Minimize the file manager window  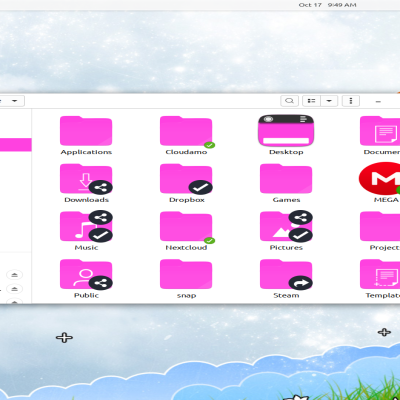point(378,101)
